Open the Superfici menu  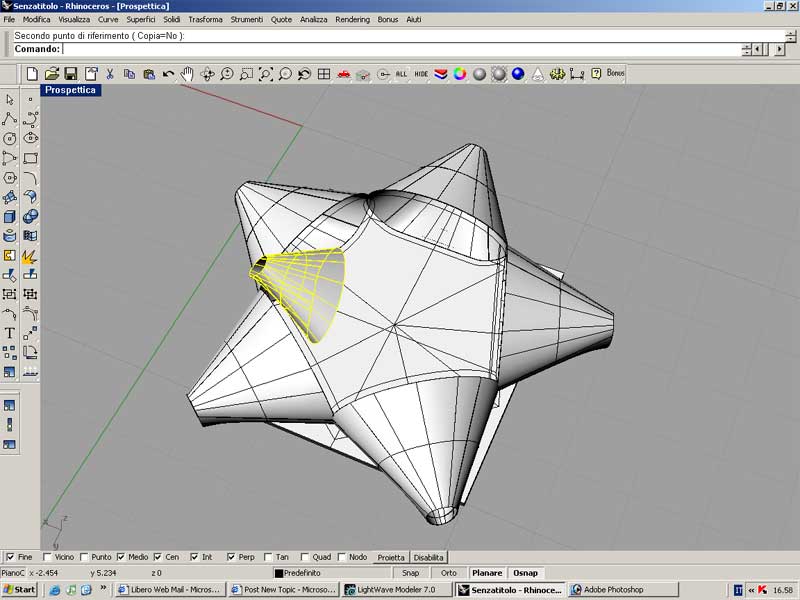[x=140, y=20]
